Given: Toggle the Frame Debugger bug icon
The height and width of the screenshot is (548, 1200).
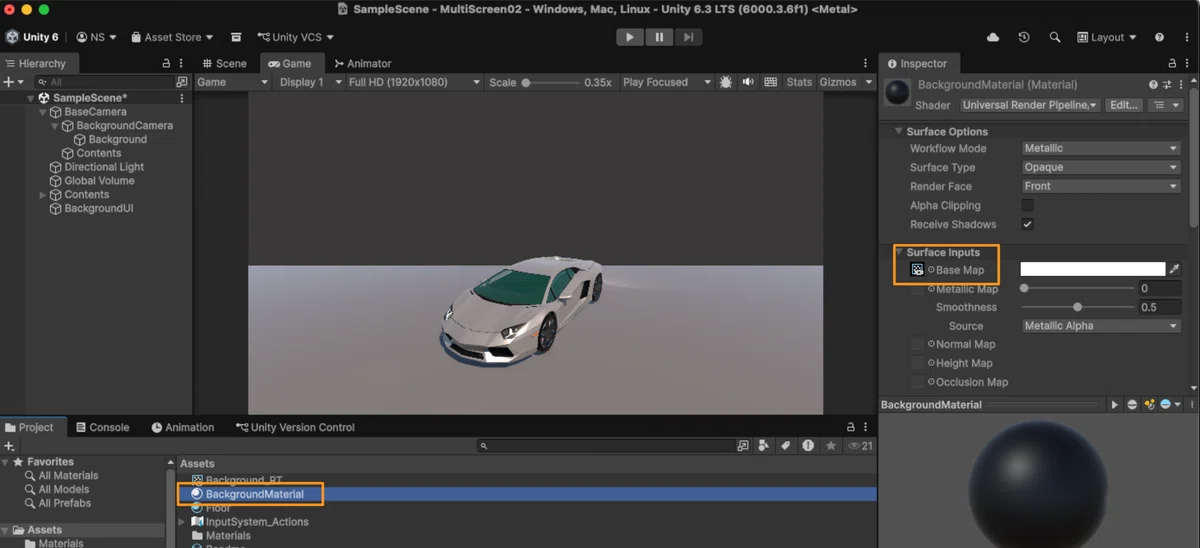Looking at the screenshot, I should [726, 82].
